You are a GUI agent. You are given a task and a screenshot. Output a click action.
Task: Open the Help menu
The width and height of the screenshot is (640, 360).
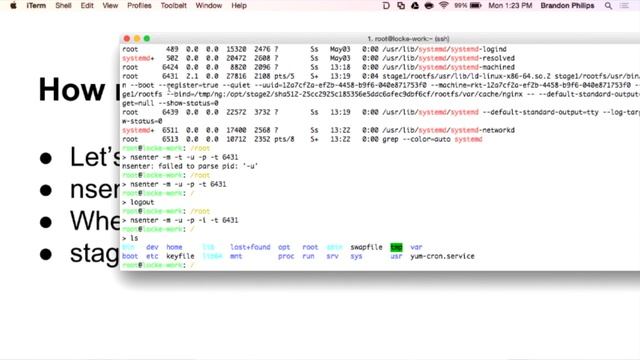click(x=239, y=6)
